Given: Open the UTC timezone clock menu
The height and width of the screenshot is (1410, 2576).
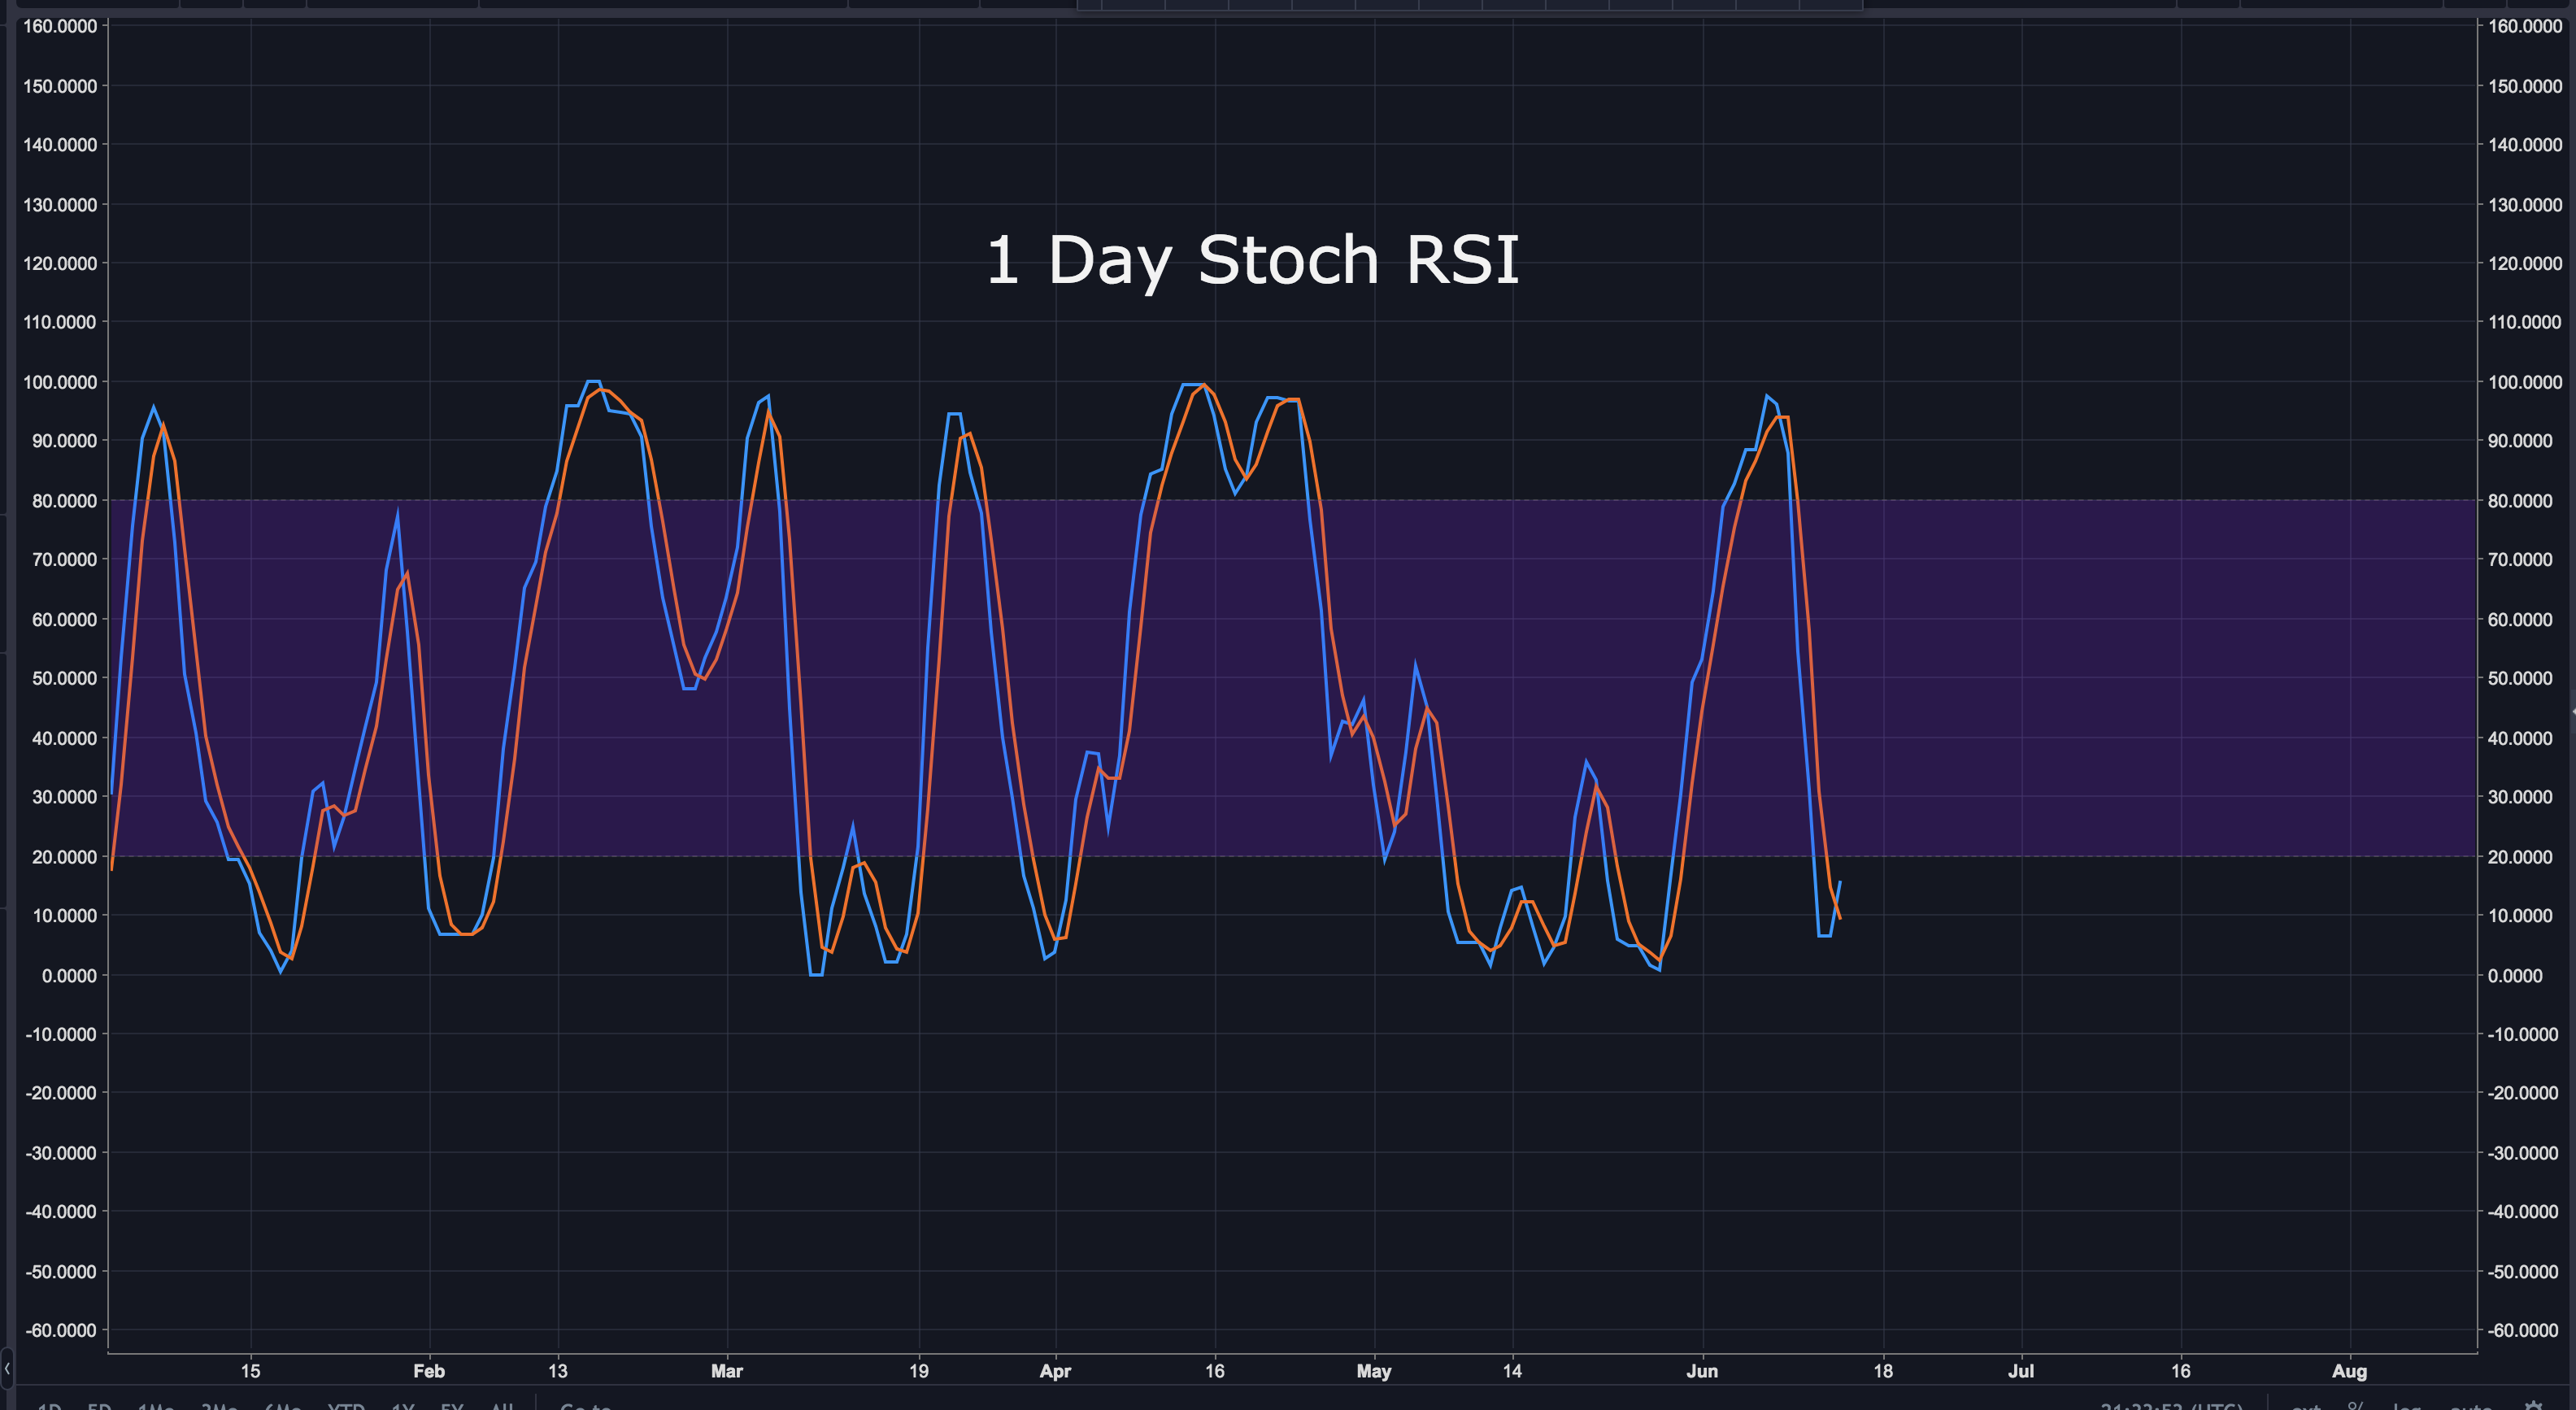Looking at the screenshot, I should 2171,1407.
